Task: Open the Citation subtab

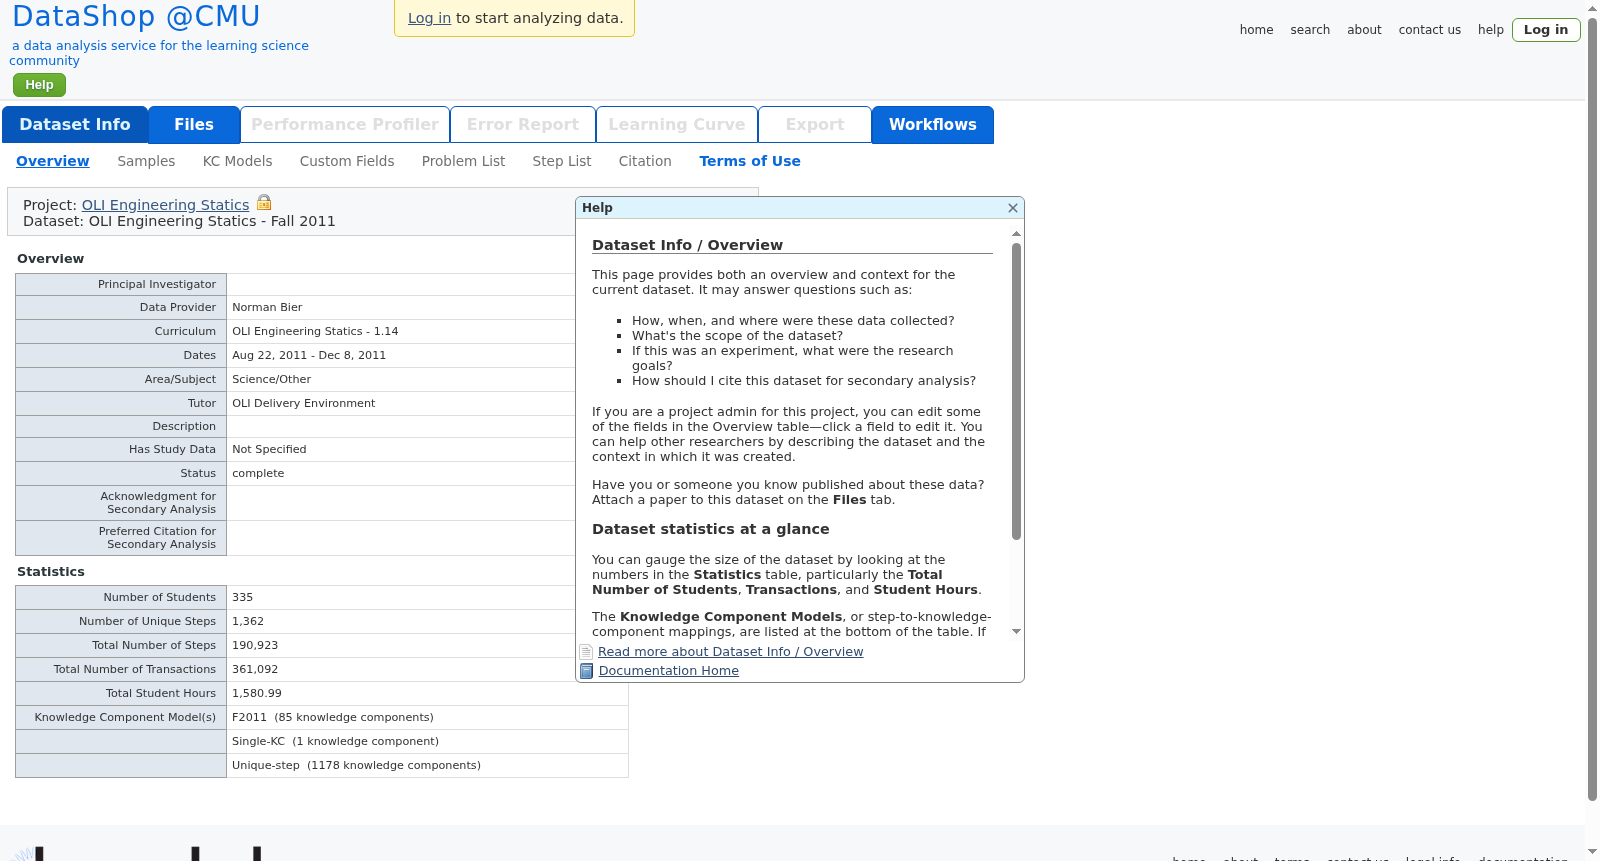Action: [645, 161]
